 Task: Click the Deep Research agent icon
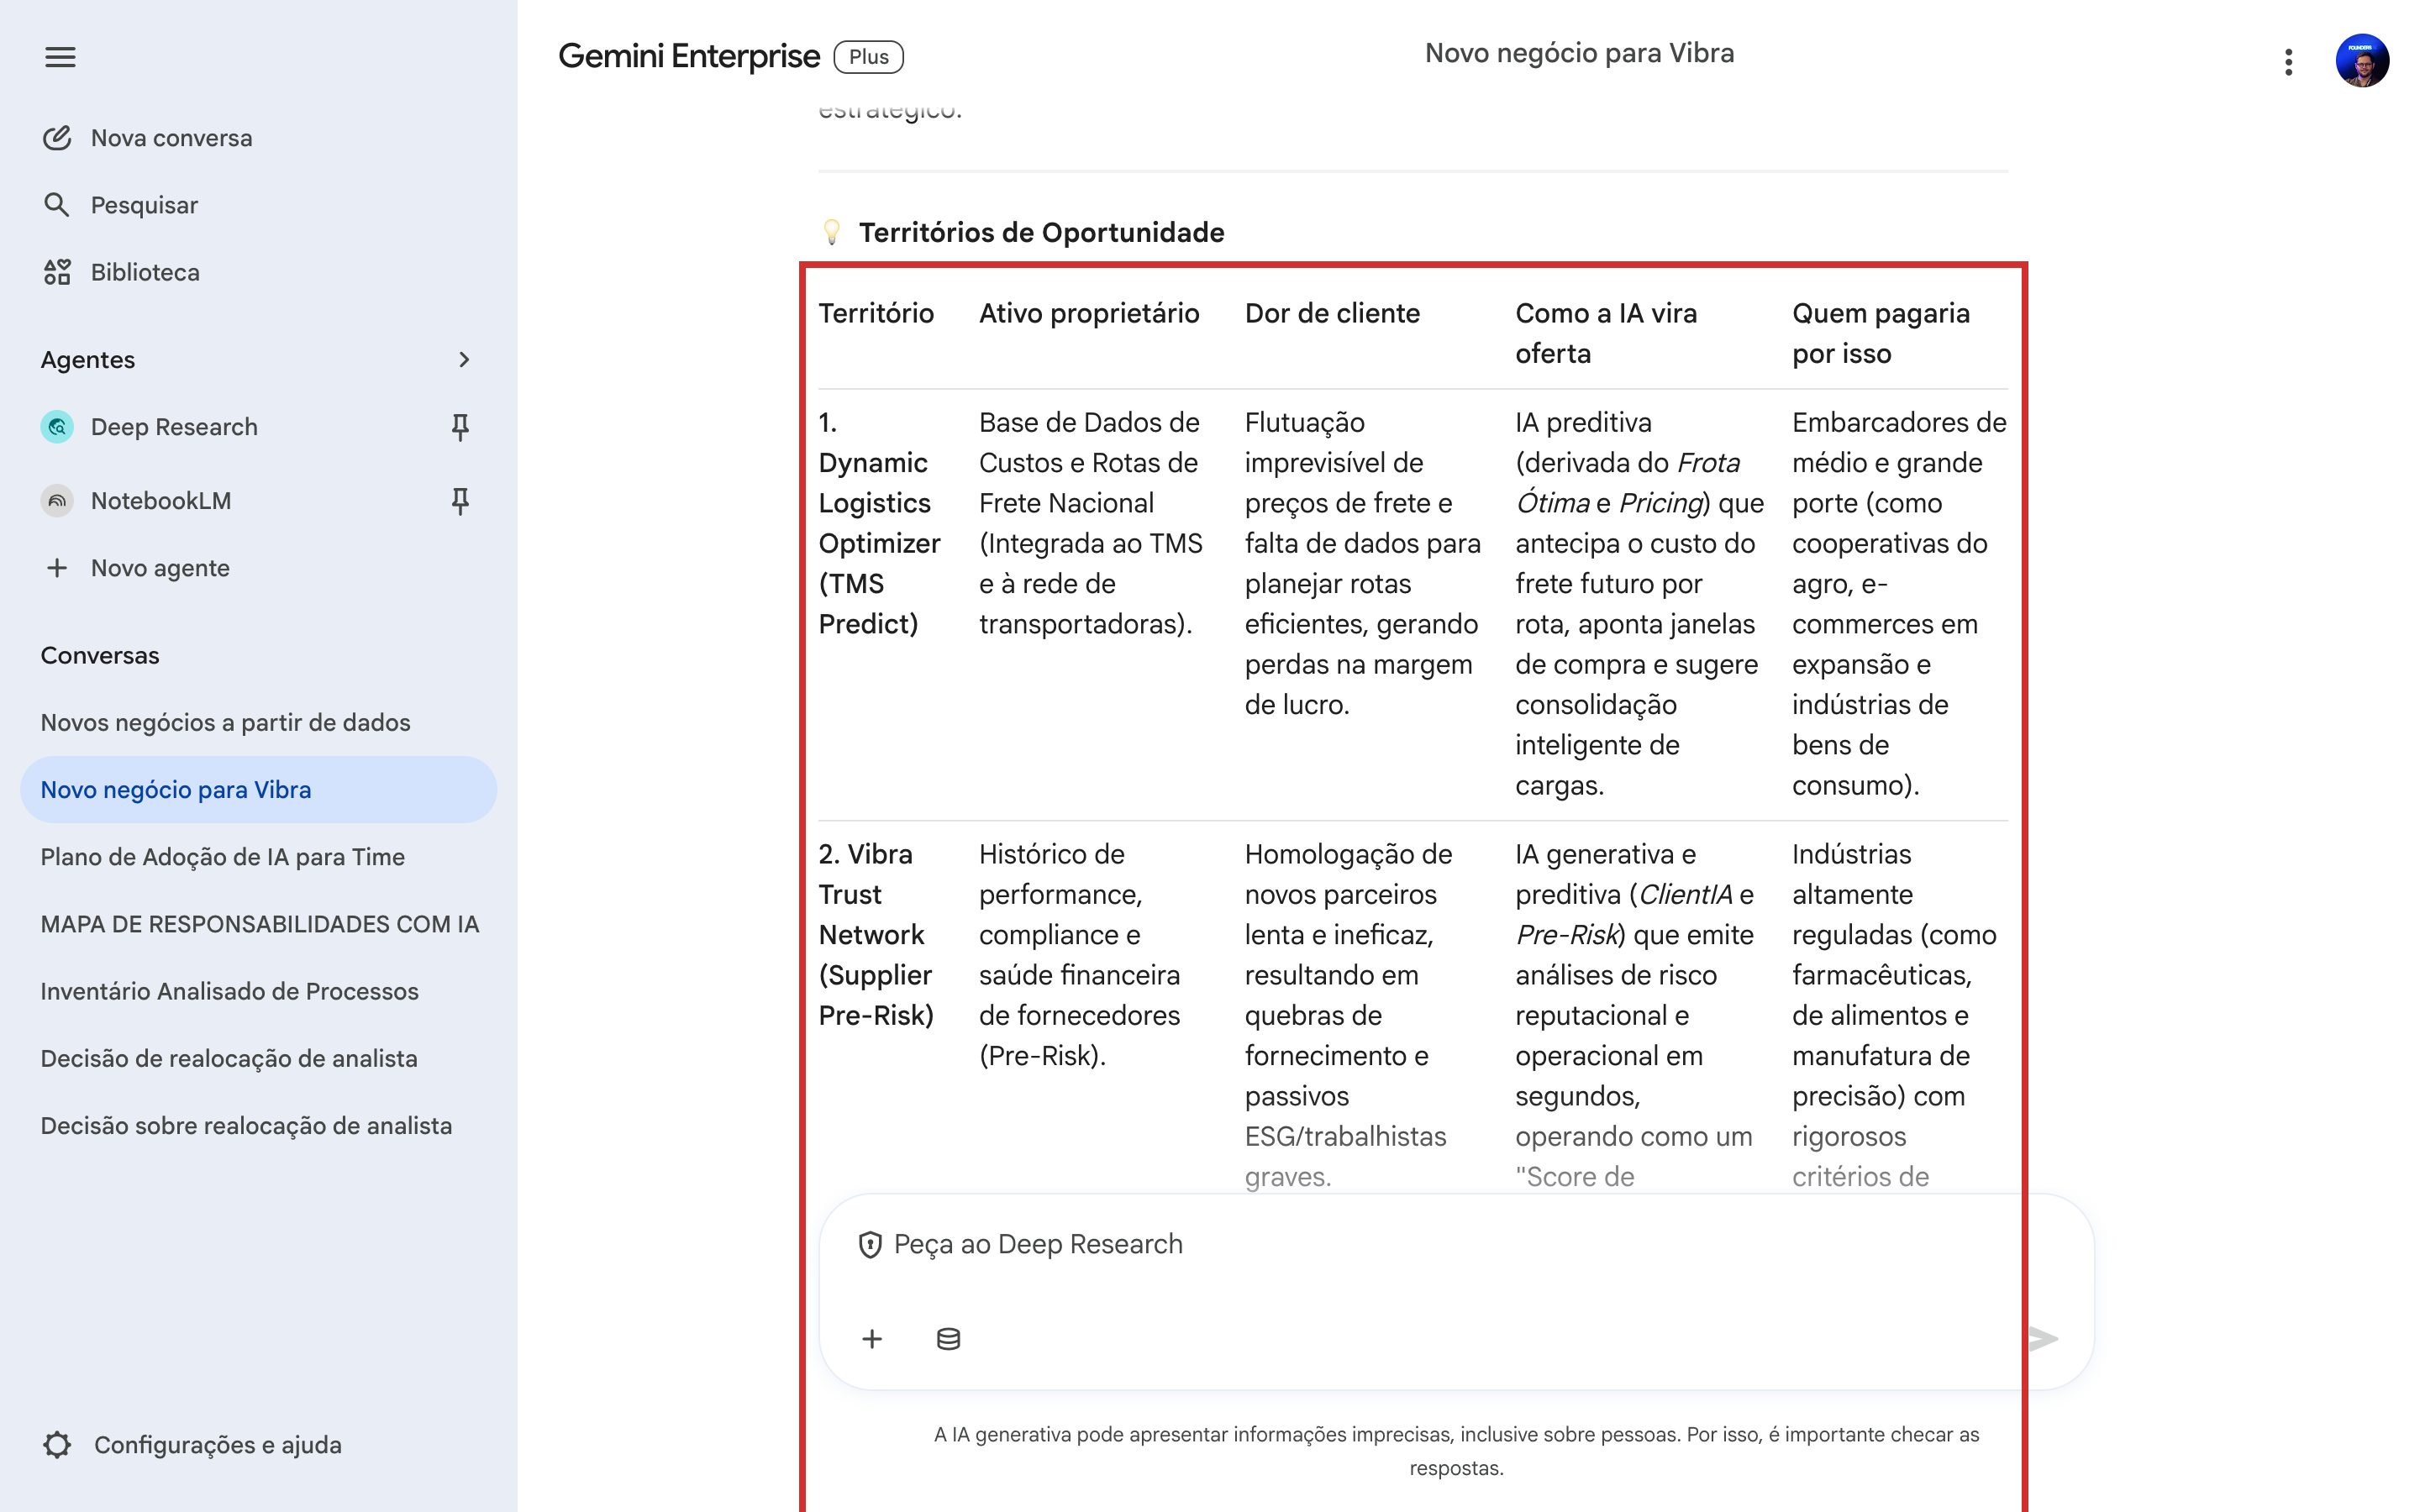57,427
